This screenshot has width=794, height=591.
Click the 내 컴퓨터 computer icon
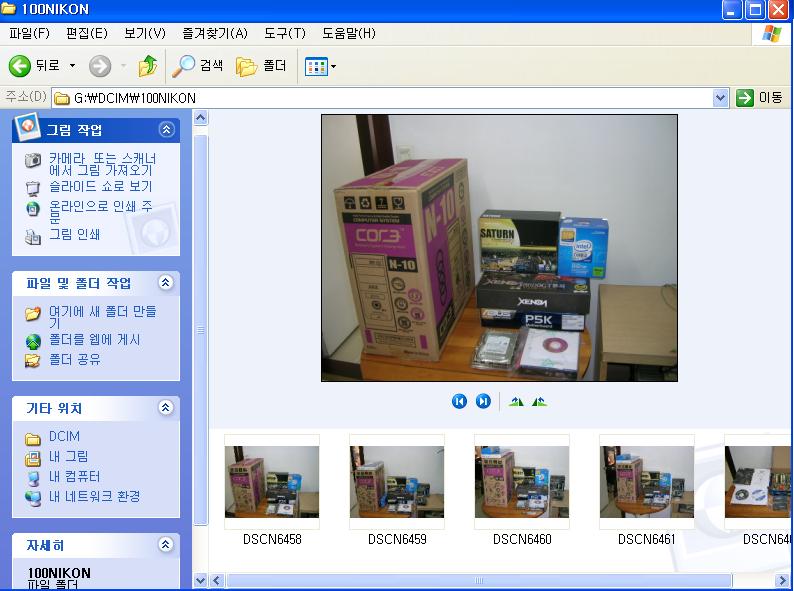pos(33,478)
